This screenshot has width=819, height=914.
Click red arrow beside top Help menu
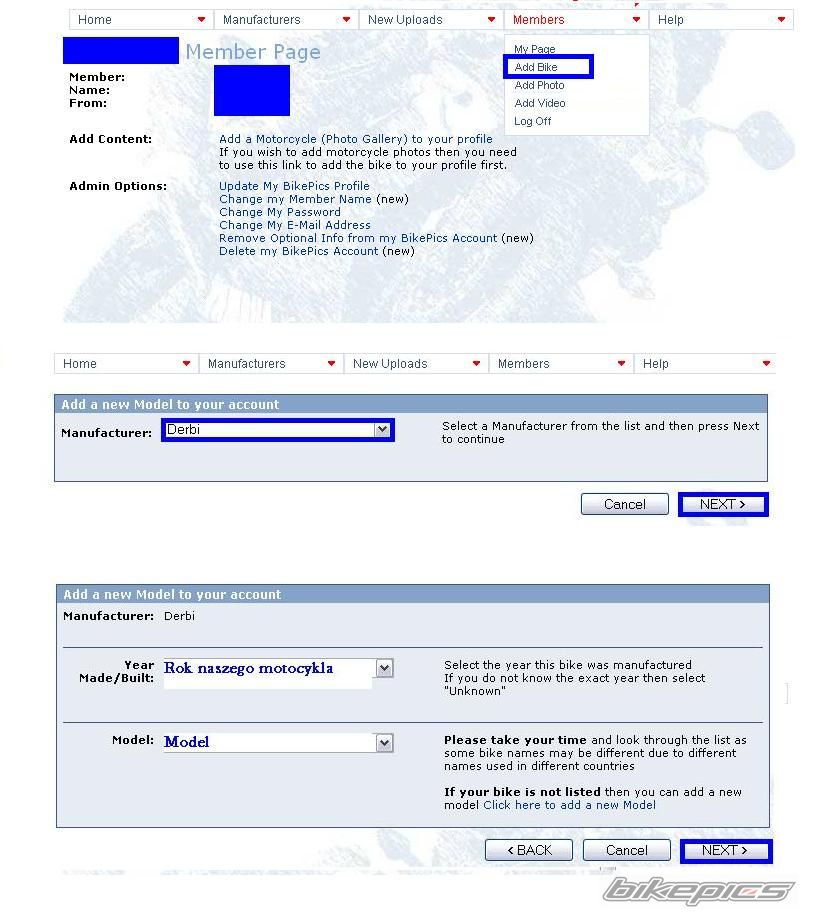(781, 19)
